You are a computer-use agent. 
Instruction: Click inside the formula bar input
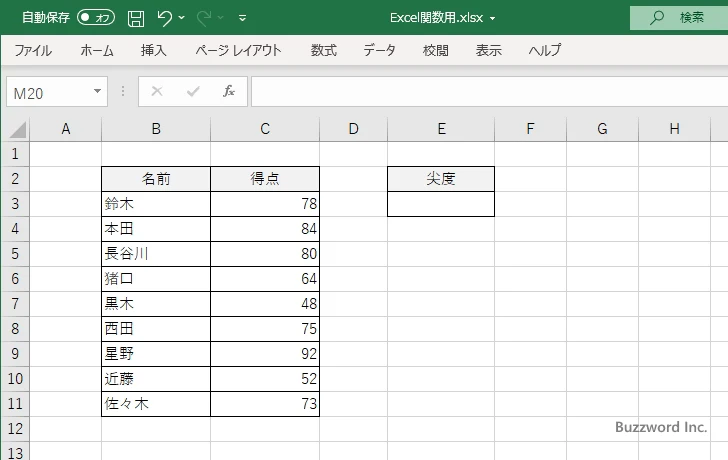tap(480, 91)
